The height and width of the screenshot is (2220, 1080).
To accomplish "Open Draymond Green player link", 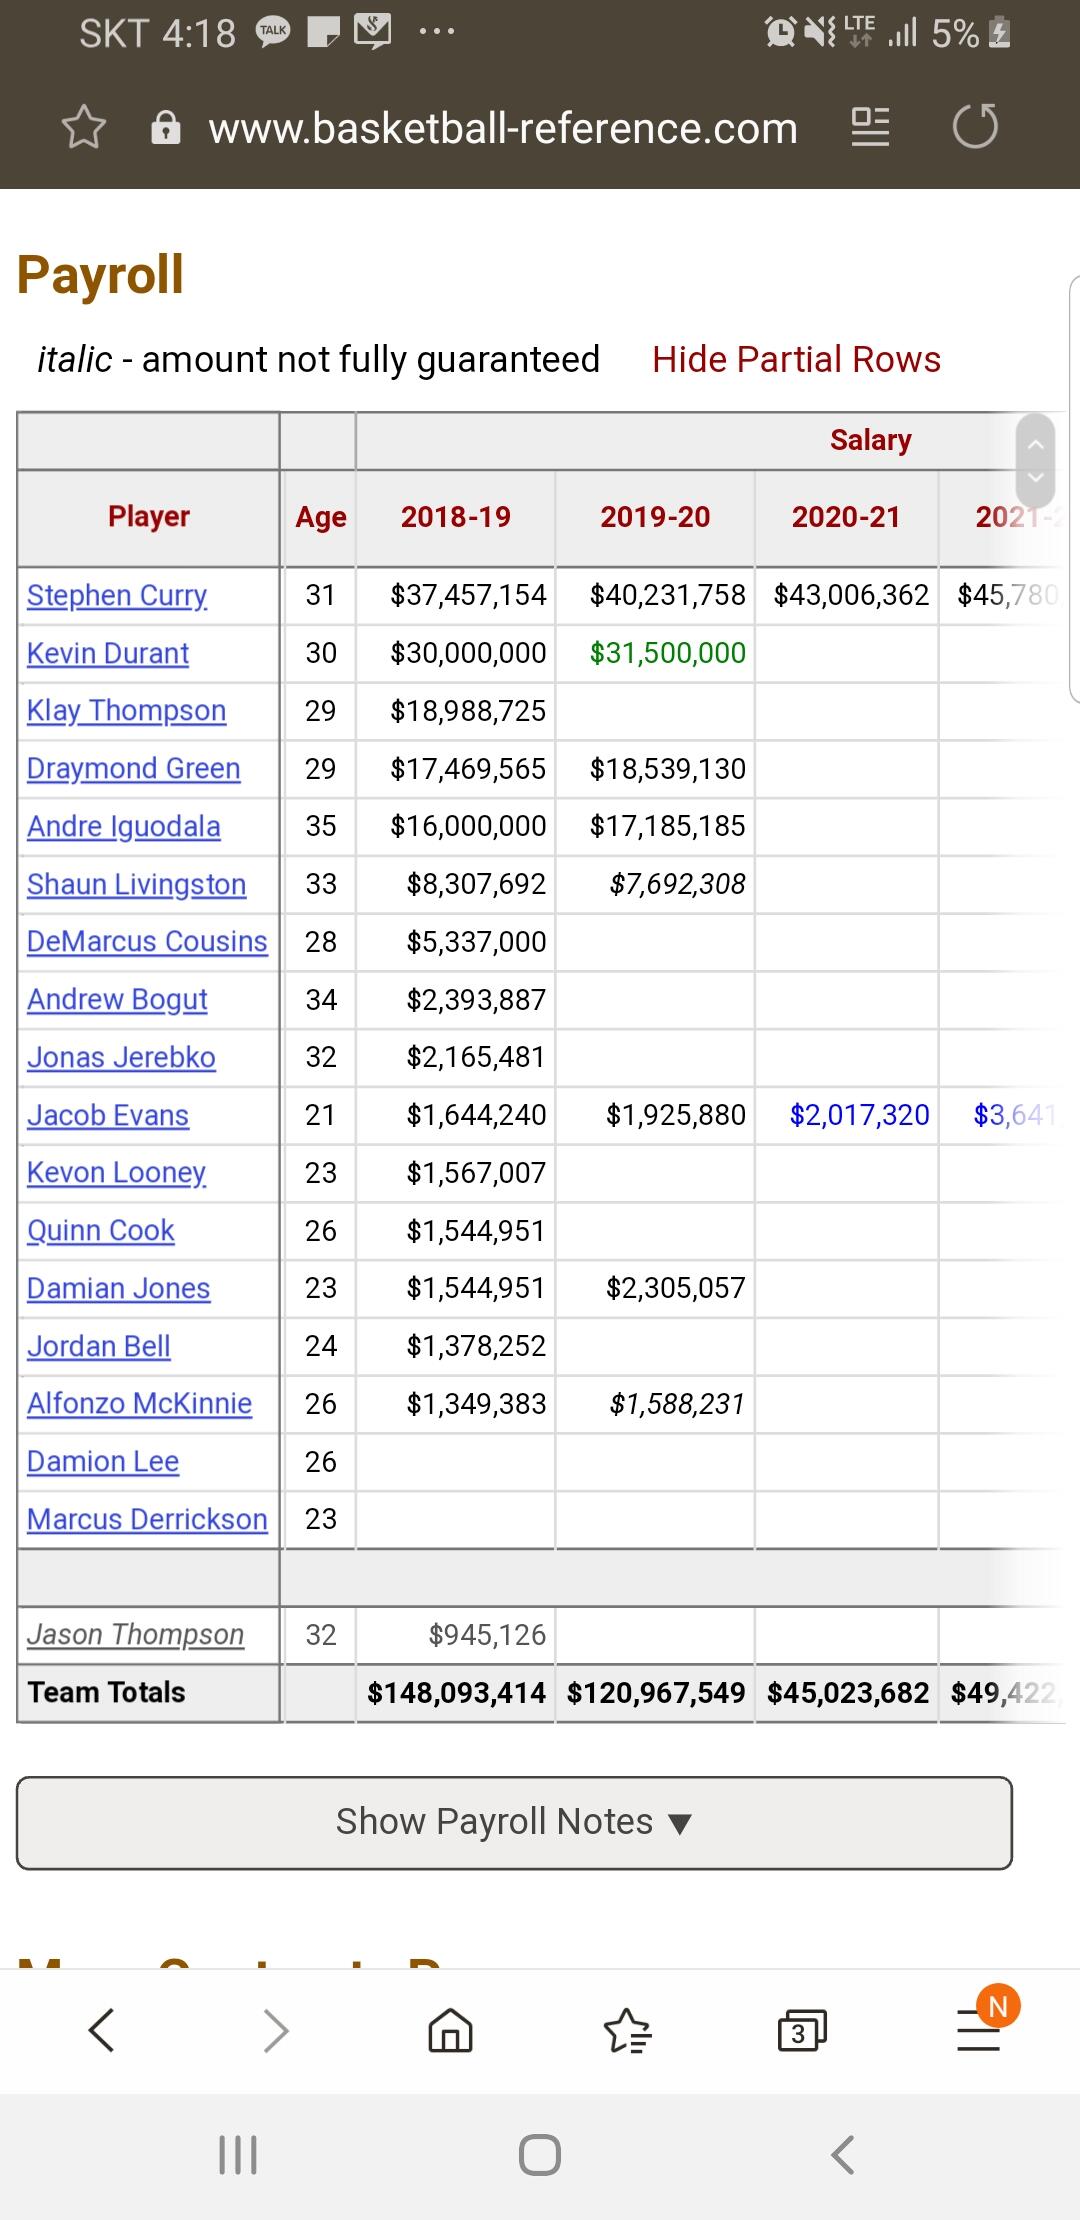I will pyautogui.click(x=134, y=768).
